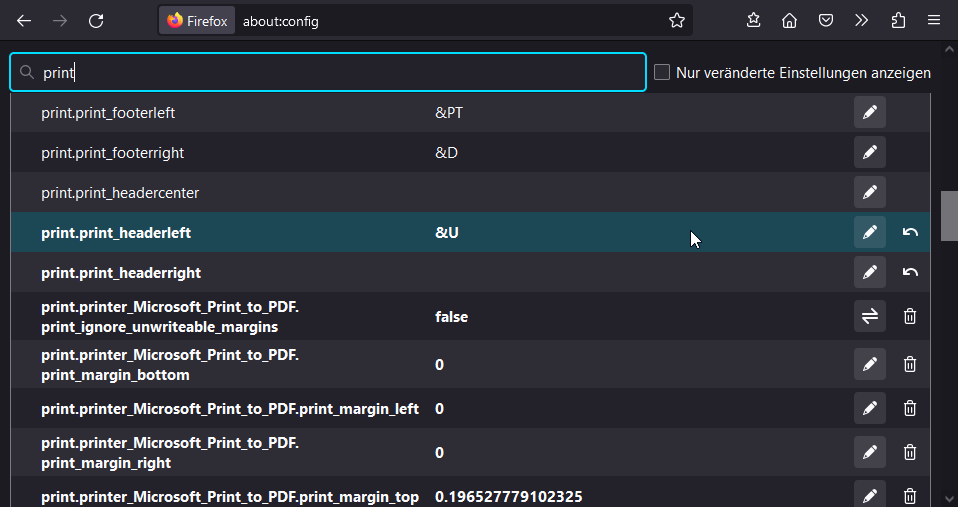
Task: Delete the print_margin_bottom preference
Action: [910, 365]
